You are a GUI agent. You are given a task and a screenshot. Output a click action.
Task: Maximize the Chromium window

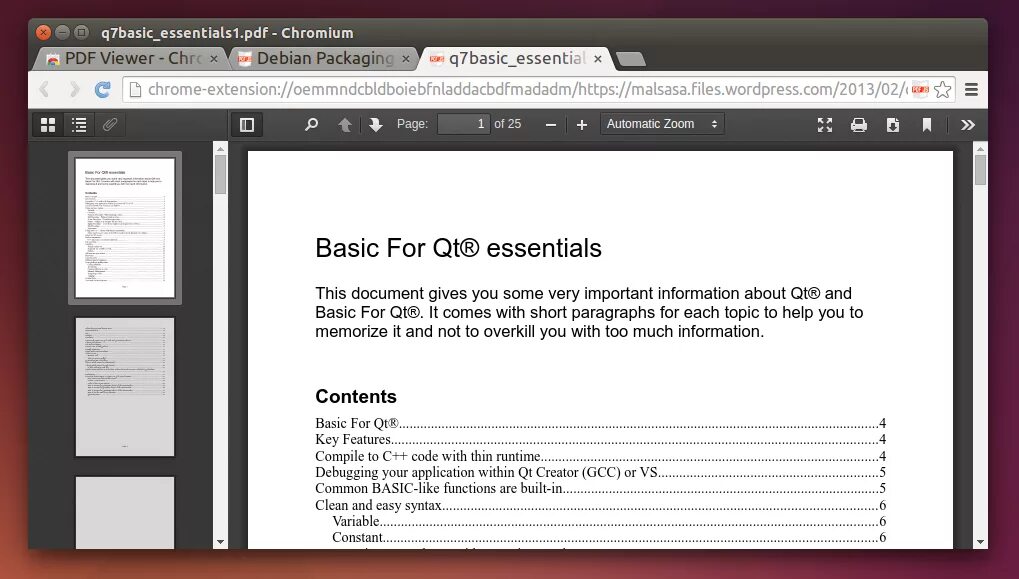pos(81,32)
